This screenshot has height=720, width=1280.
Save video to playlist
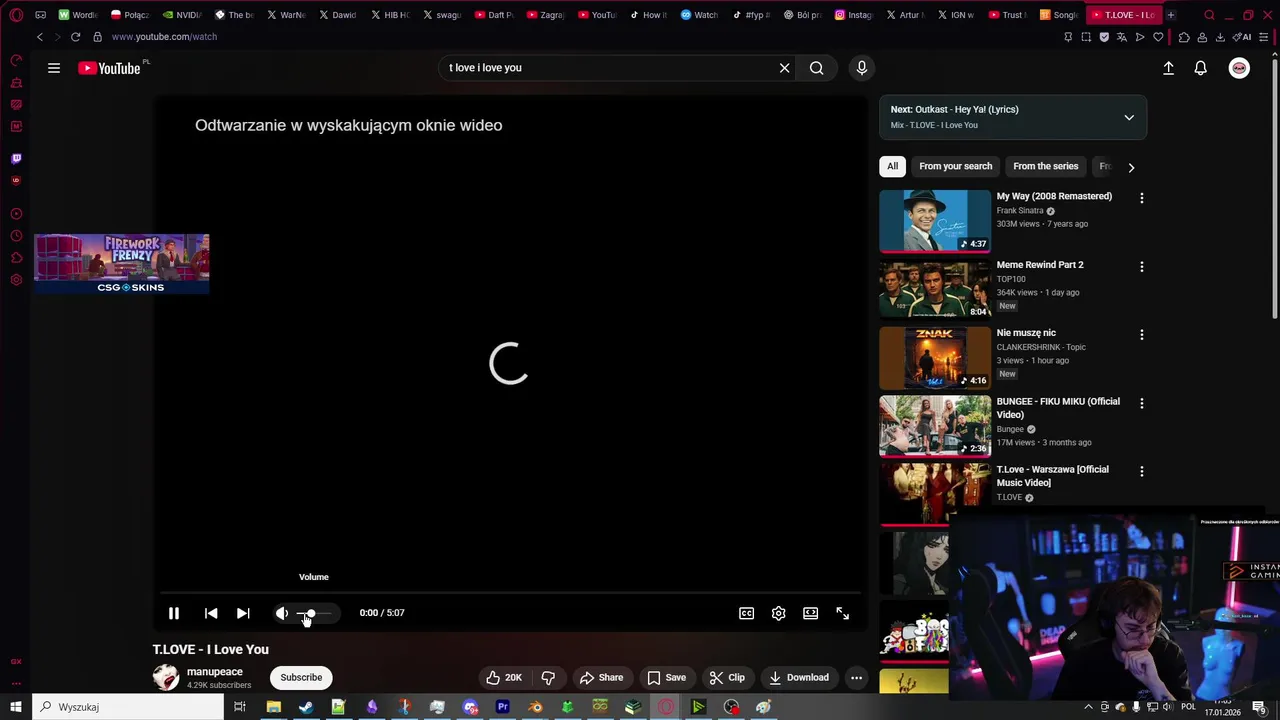pyautogui.click(x=666, y=677)
